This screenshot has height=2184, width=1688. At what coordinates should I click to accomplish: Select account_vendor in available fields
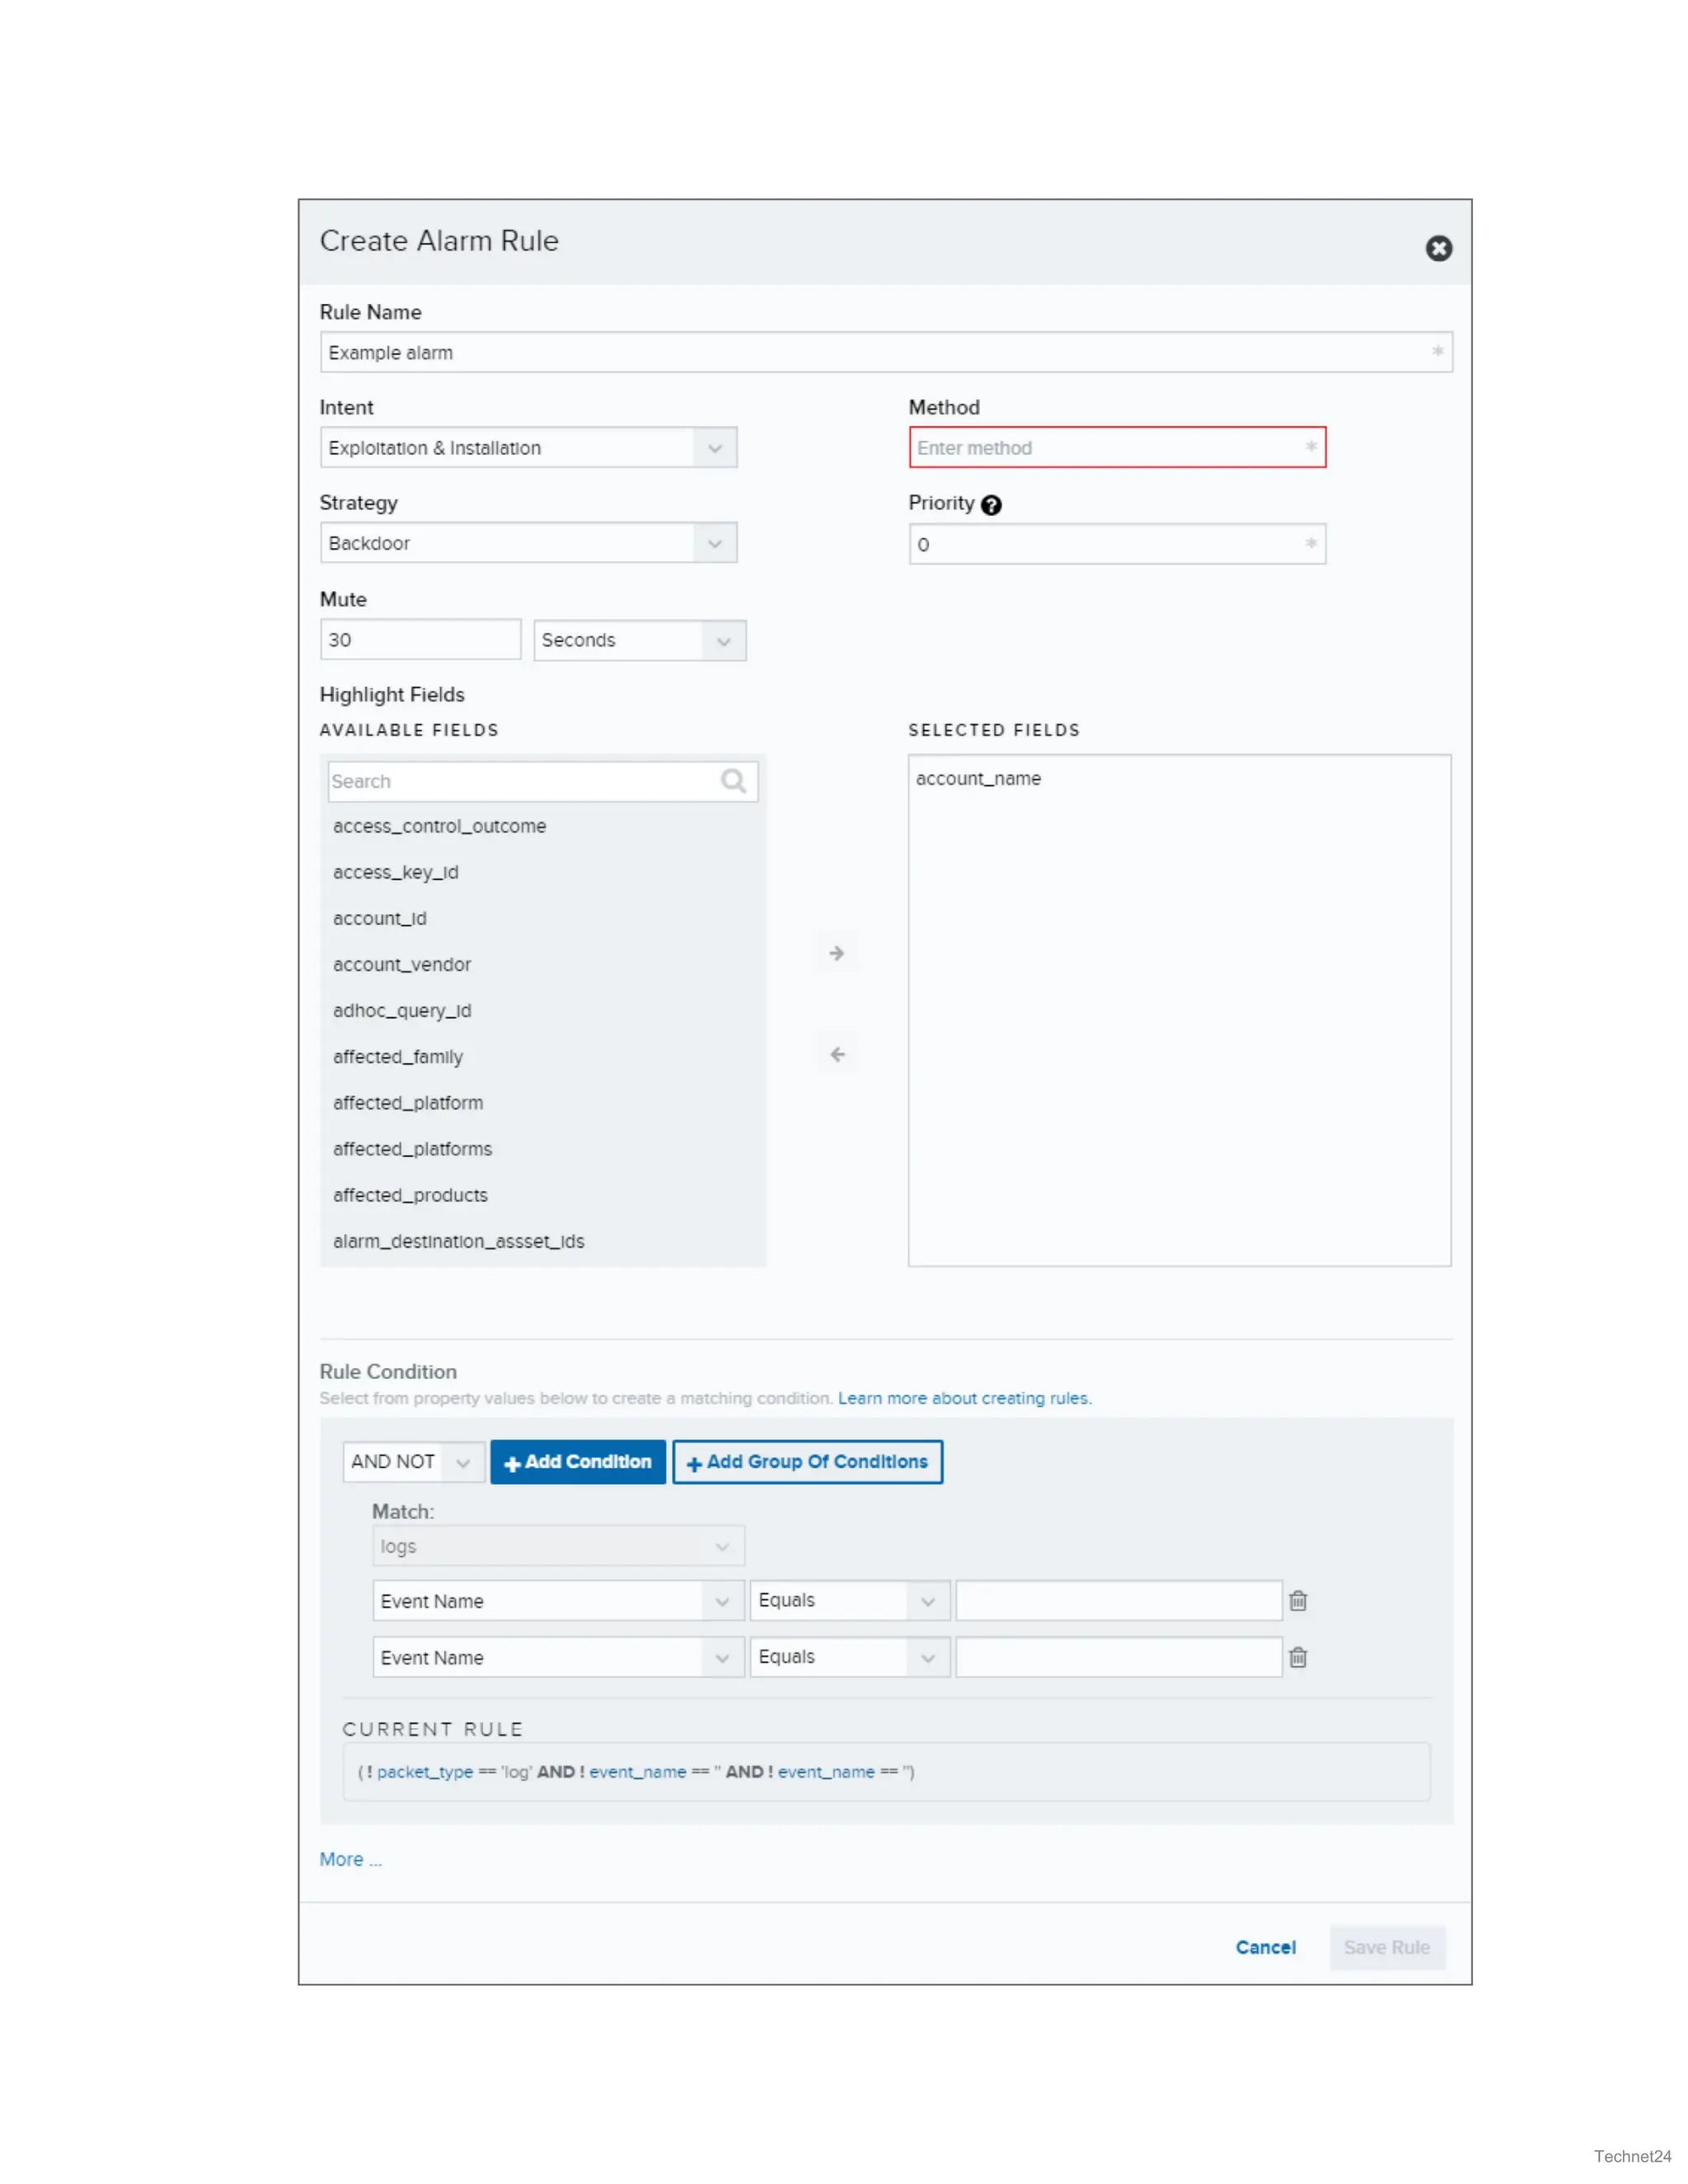402,964
